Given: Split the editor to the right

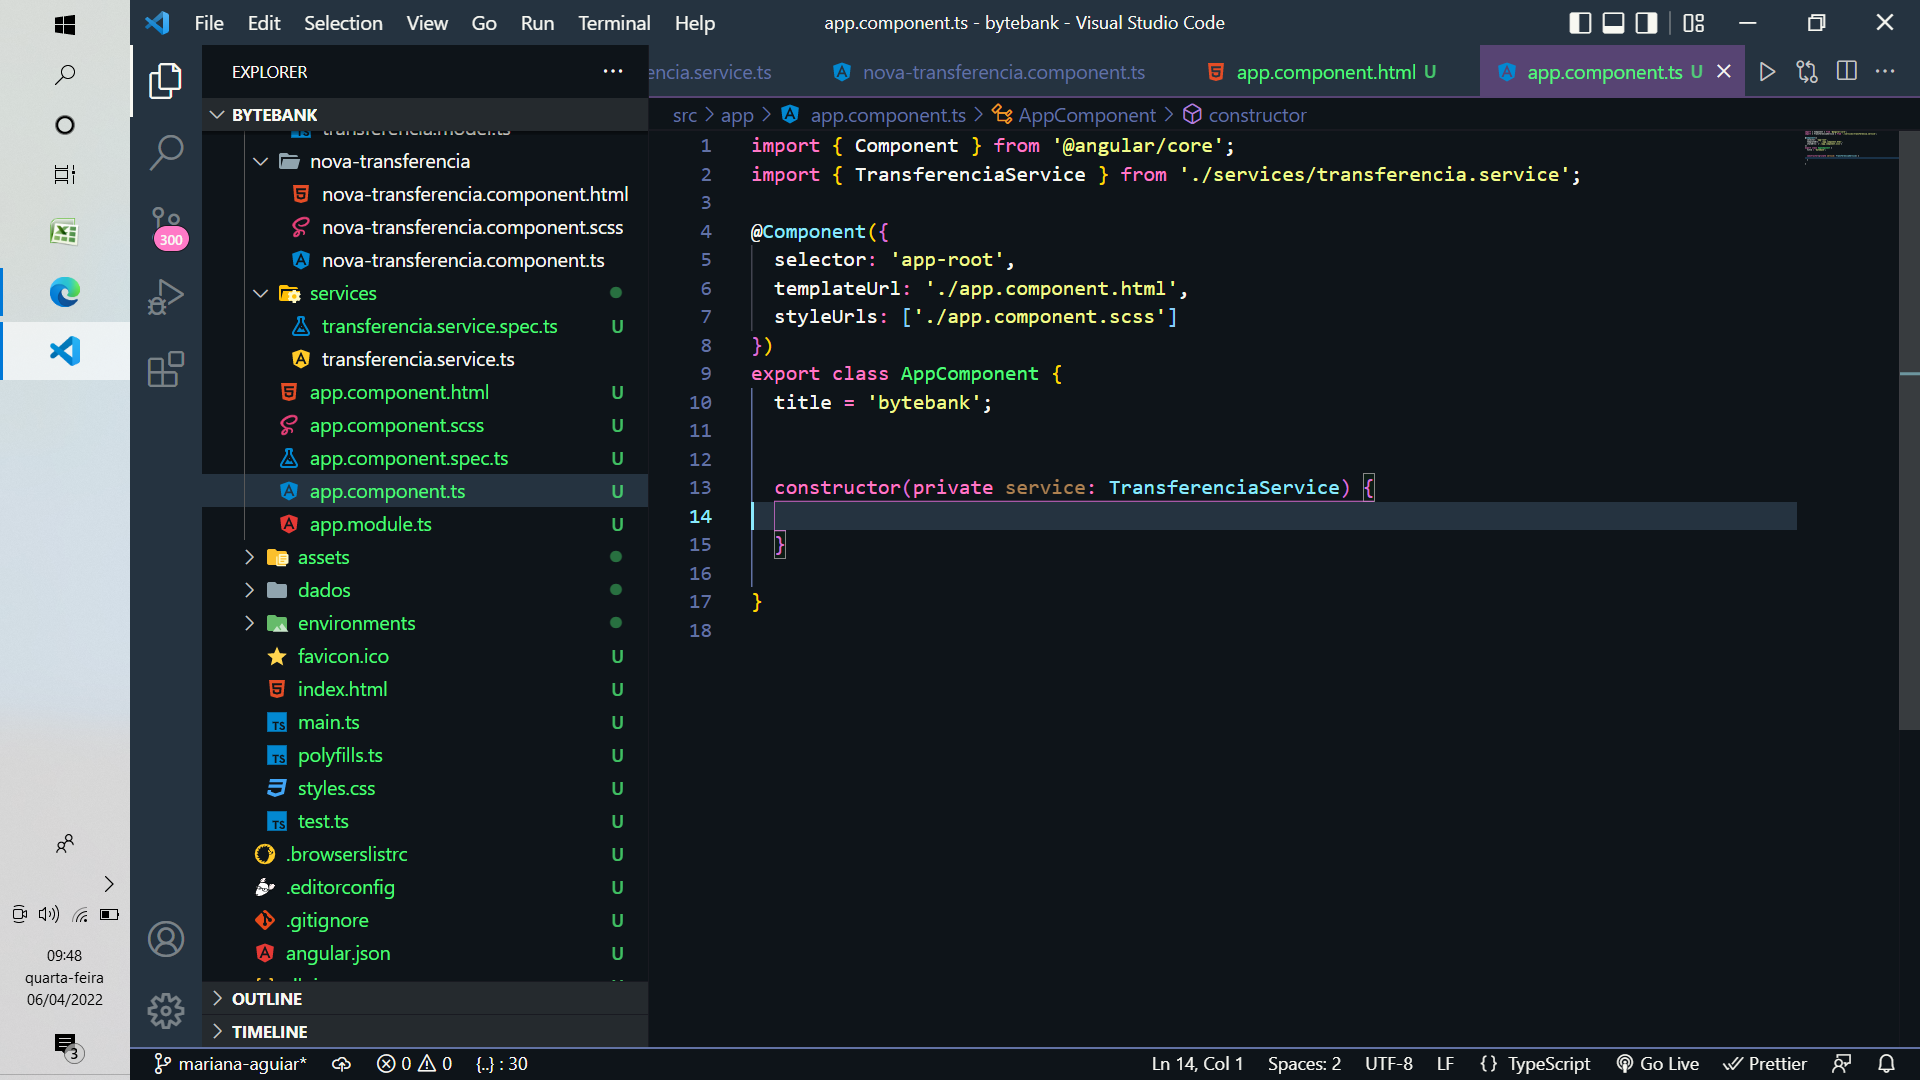Looking at the screenshot, I should click(1847, 72).
